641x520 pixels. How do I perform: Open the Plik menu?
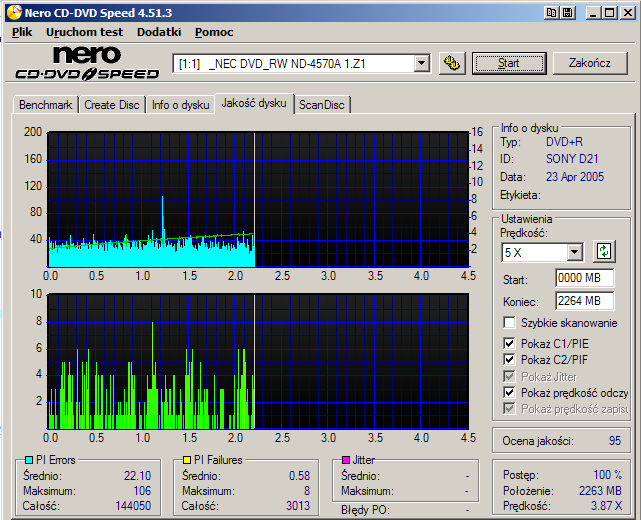click(22, 32)
